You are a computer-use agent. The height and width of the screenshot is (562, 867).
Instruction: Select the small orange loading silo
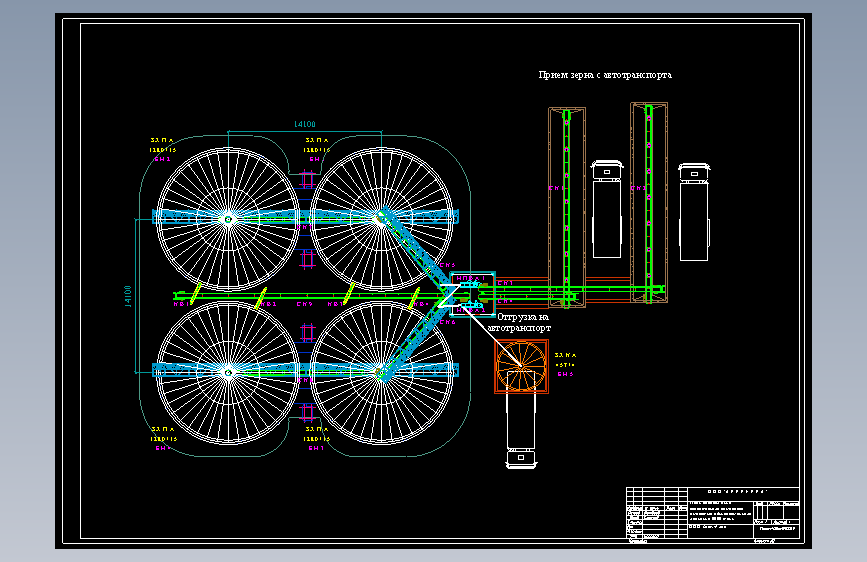click(x=521, y=366)
